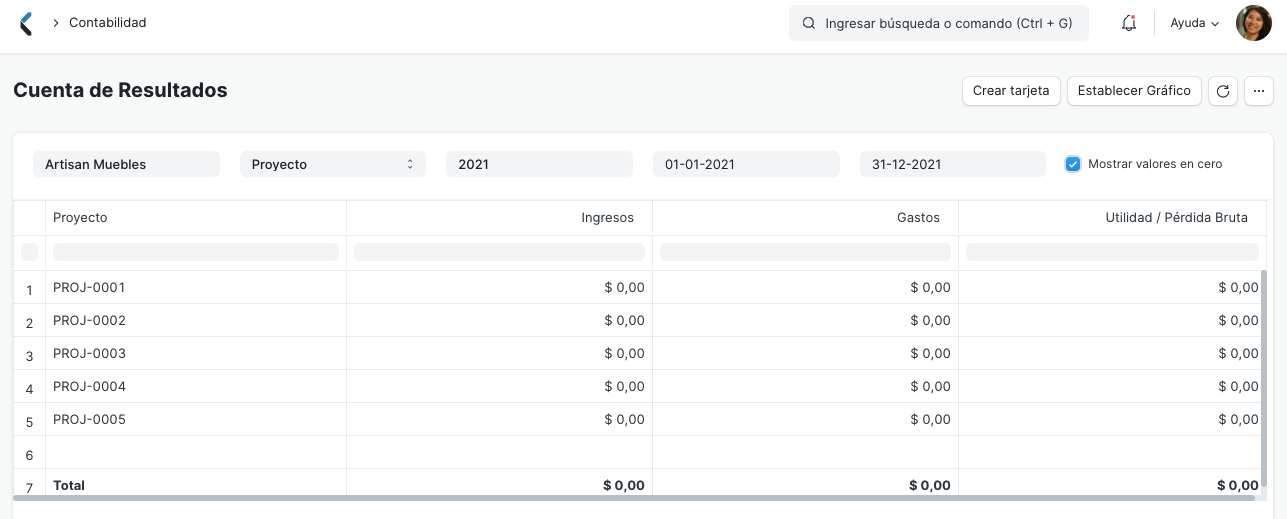Click the Cuenta de Resultados title
1287x519 pixels.
(120, 90)
